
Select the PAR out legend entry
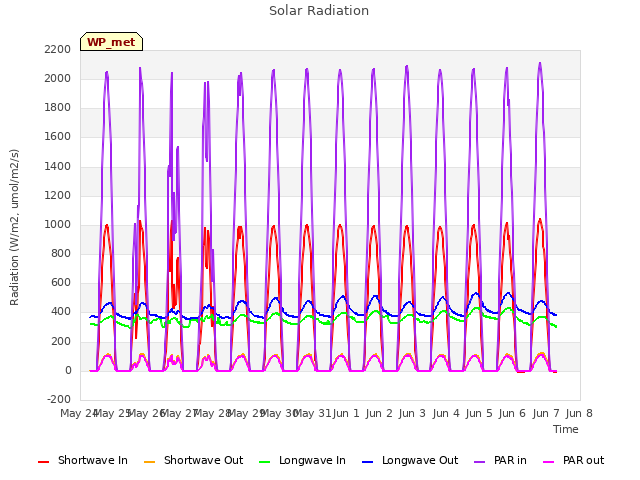point(573,460)
